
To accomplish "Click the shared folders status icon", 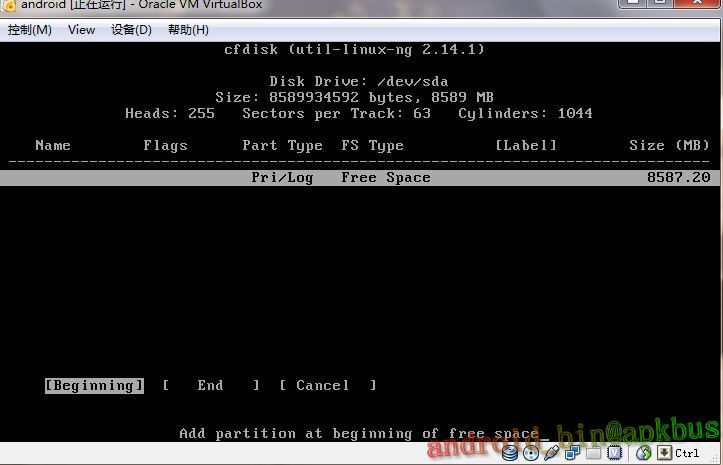I will pyautogui.click(x=593, y=453).
